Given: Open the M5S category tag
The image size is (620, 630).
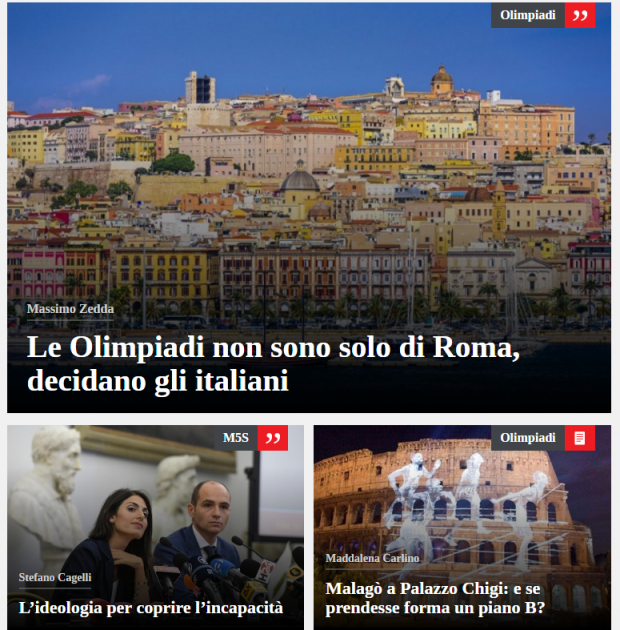Looking at the screenshot, I should [236, 438].
